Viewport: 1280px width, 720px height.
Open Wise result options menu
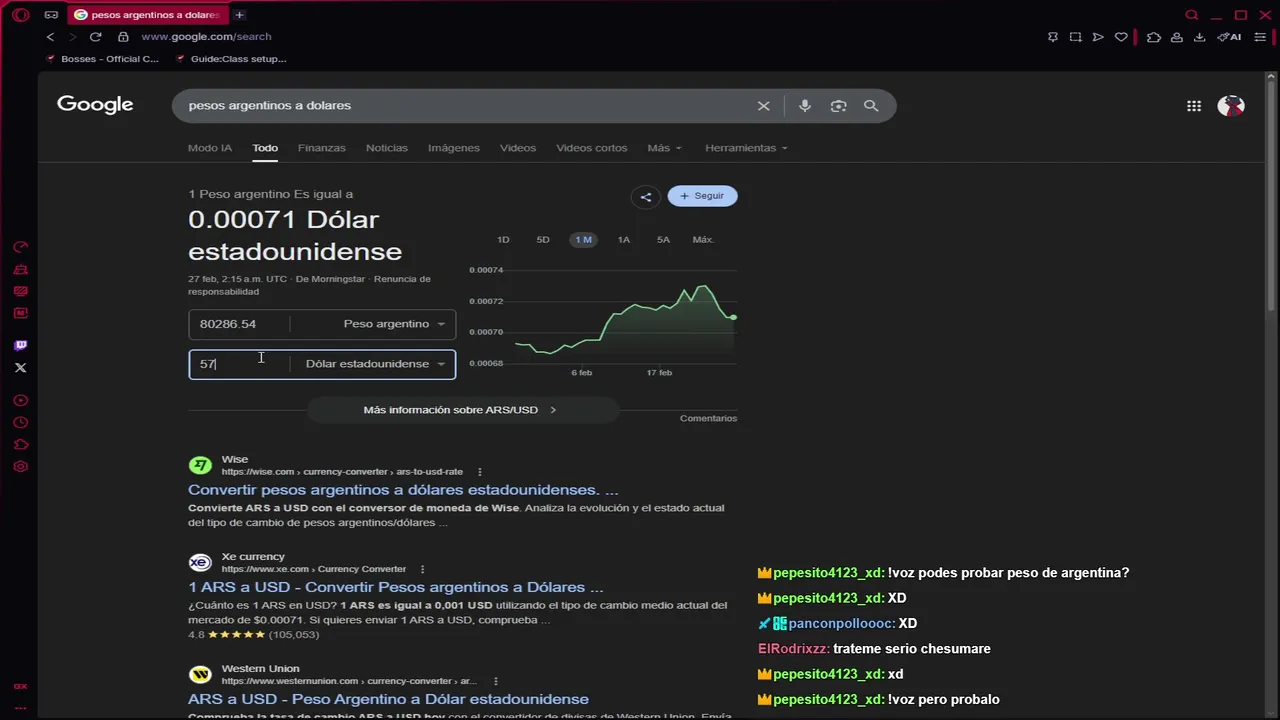[x=480, y=472]
